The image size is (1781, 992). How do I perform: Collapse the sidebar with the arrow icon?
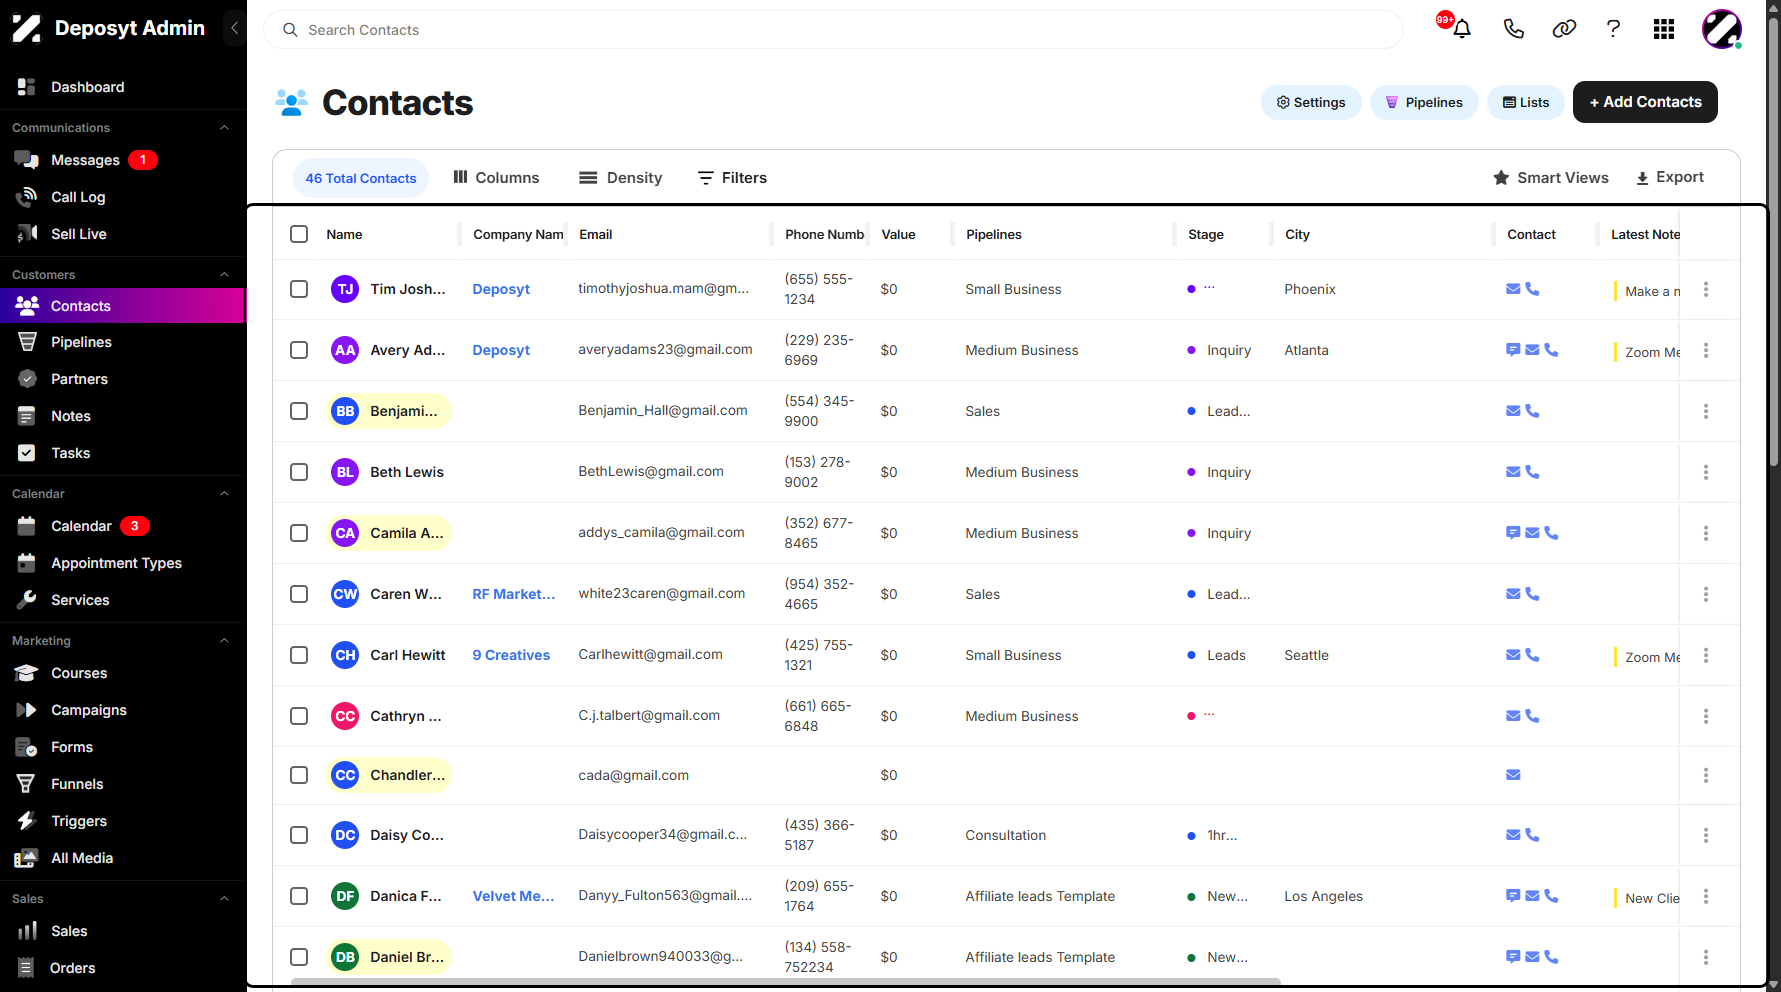[234, 28]
